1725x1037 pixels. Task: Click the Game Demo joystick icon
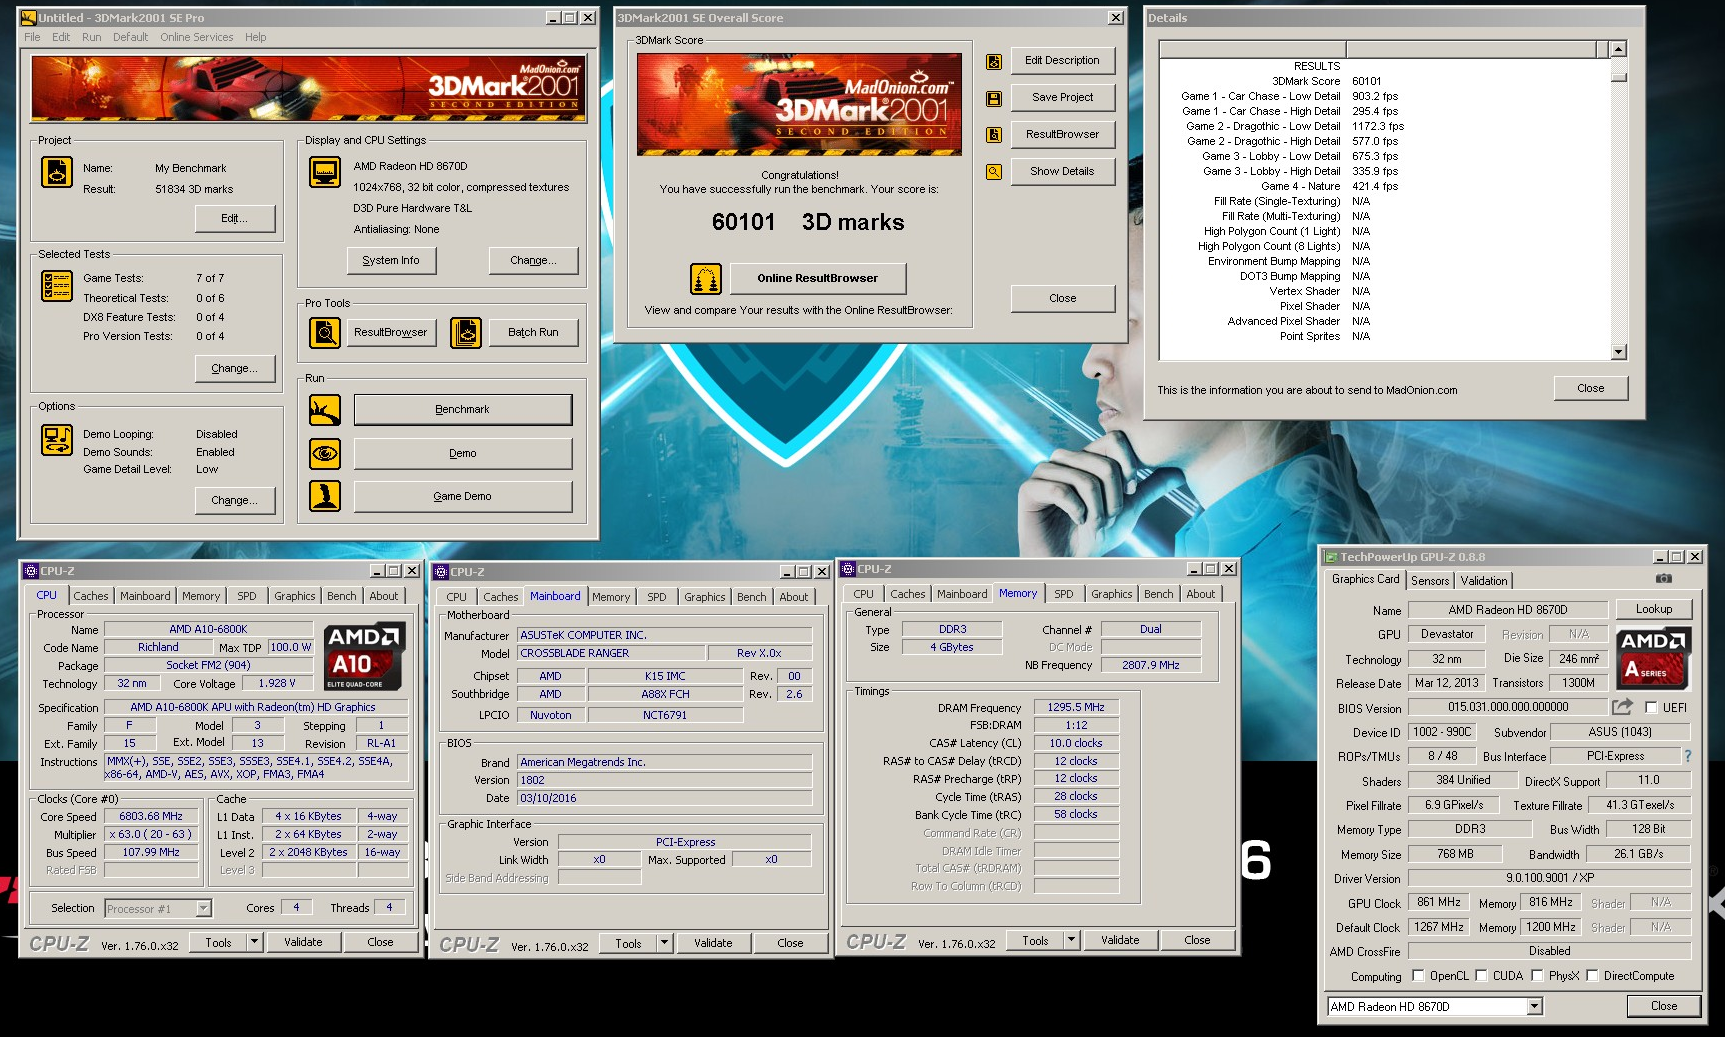(325, 496)
